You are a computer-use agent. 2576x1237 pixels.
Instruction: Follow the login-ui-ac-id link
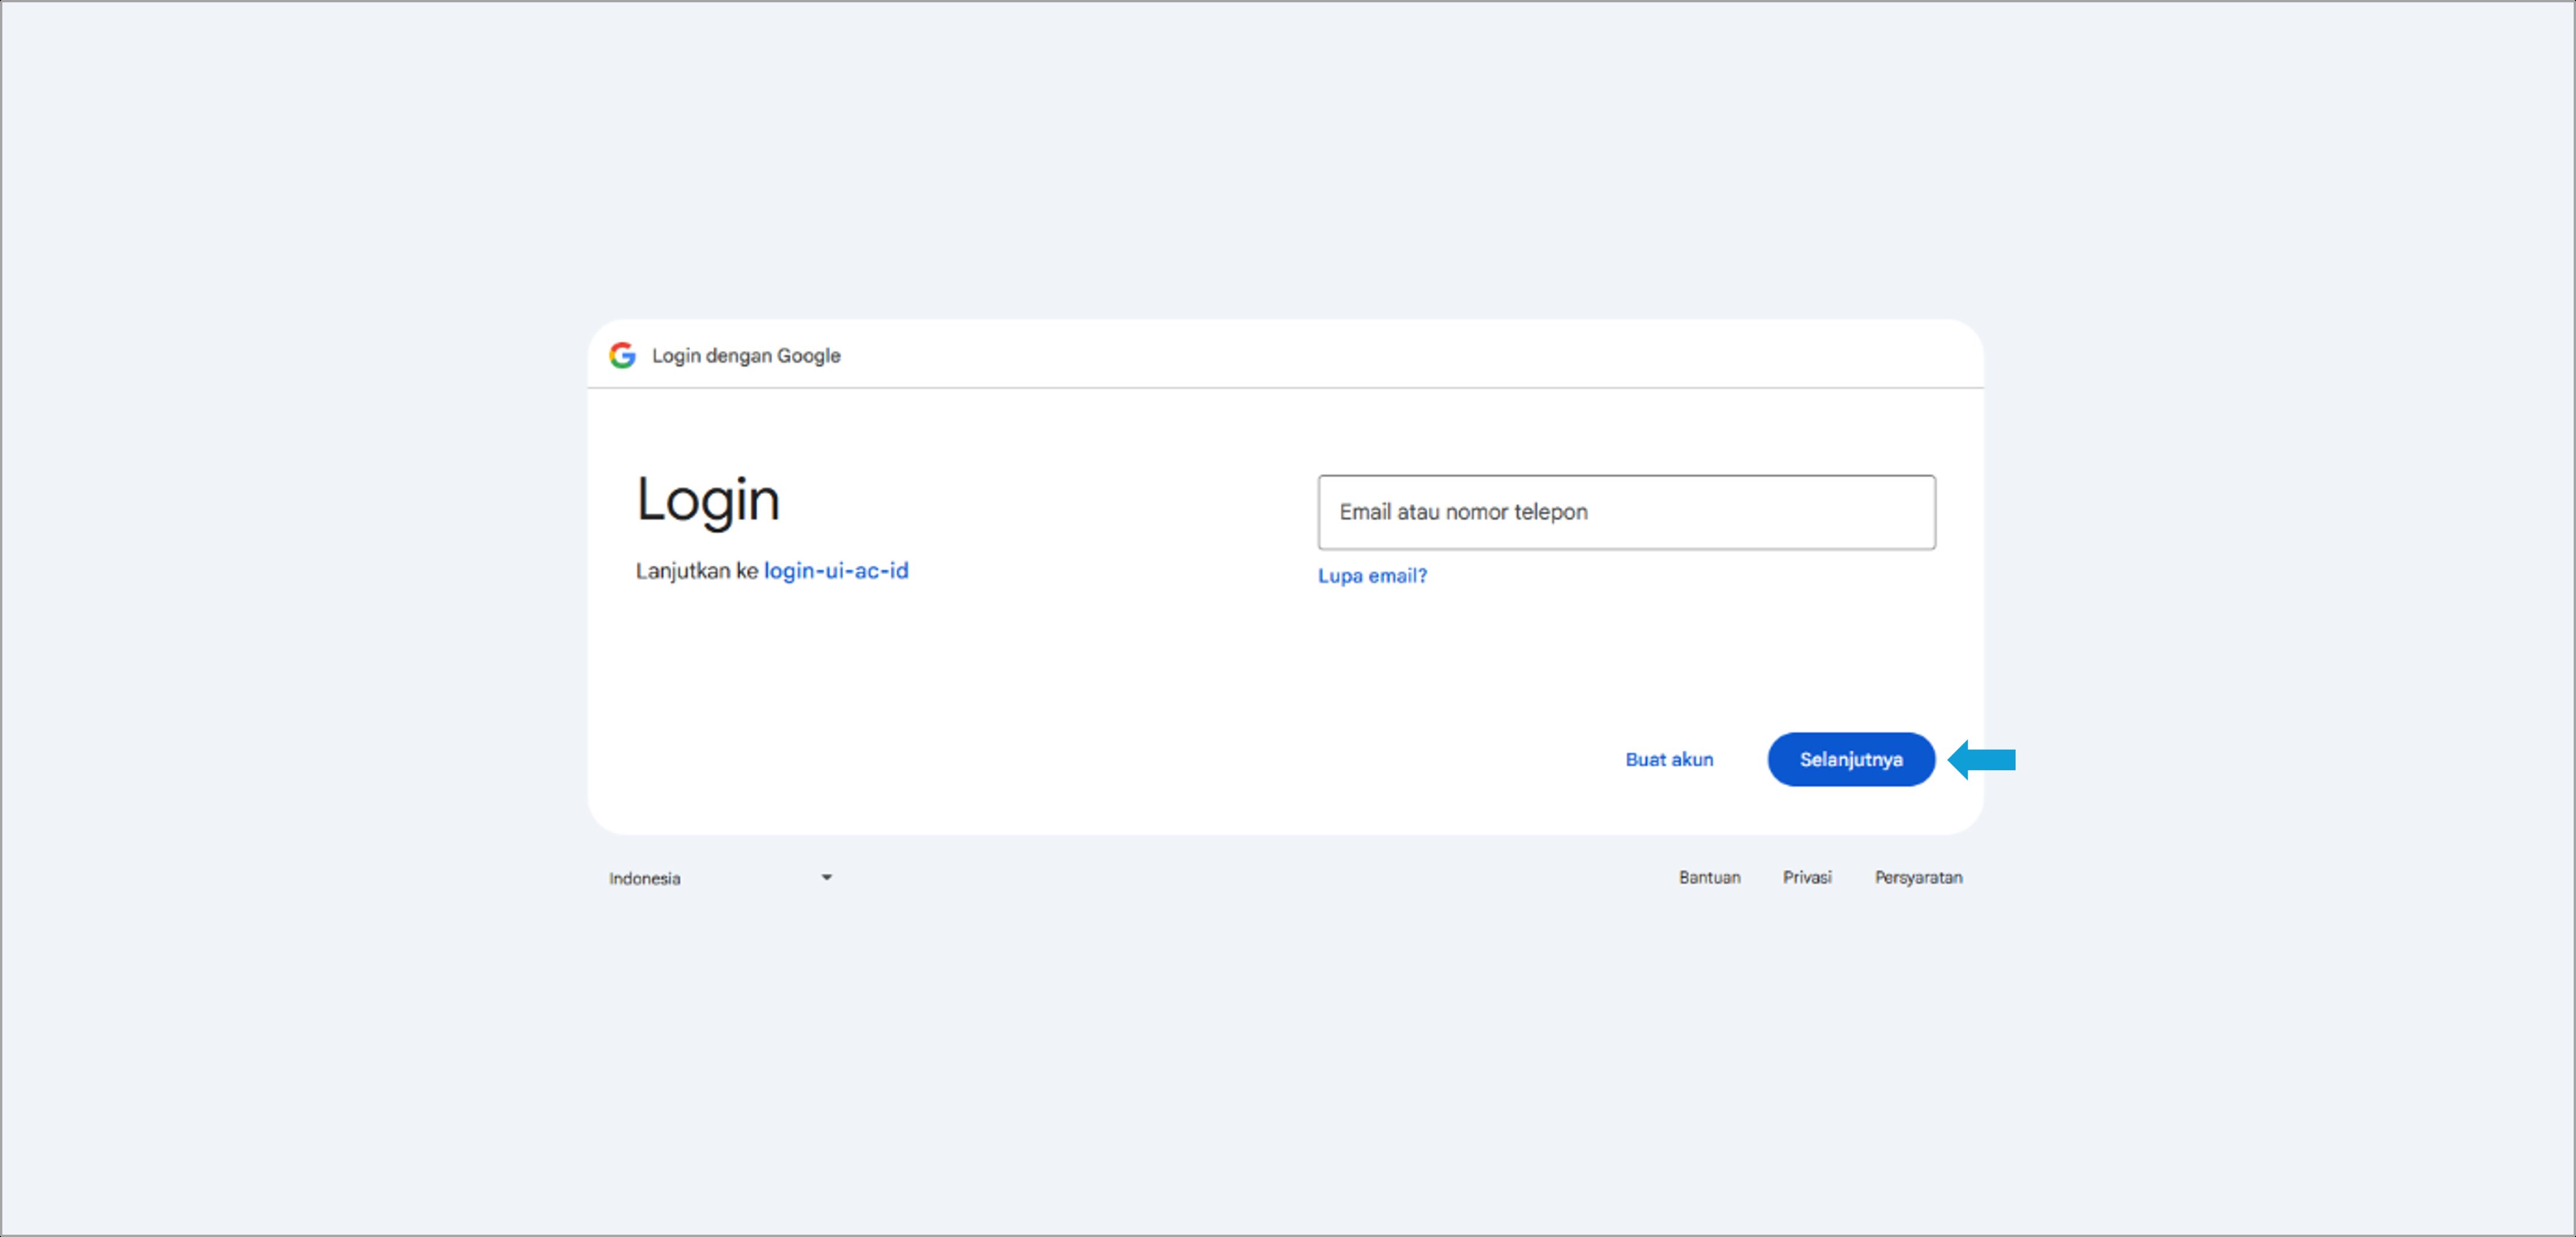pyautogui.click(x=836, y=571)
